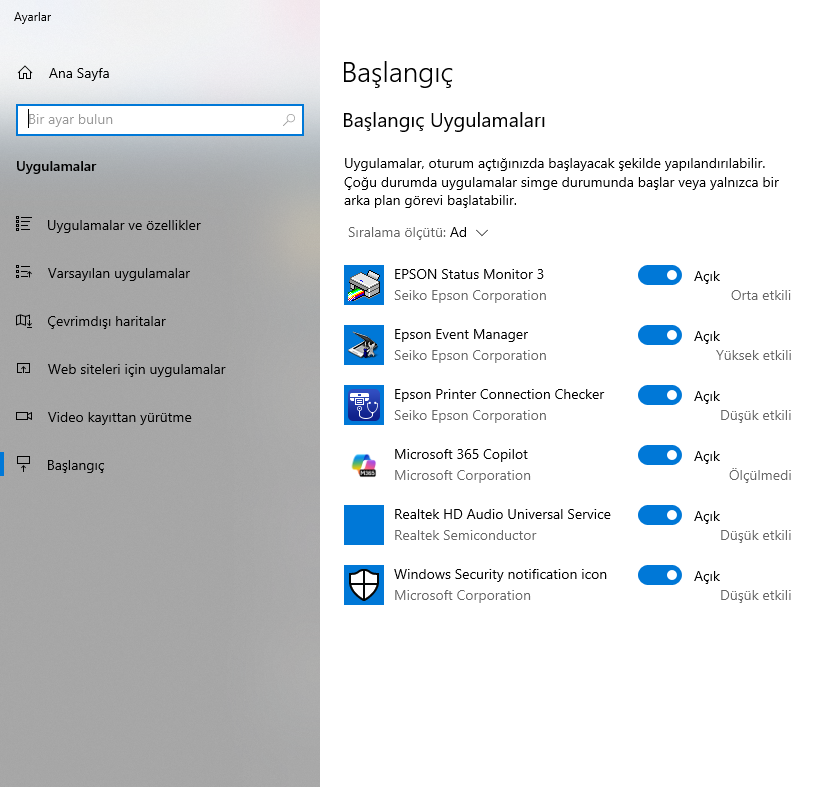832x787 pixels.
Task: Click the Ana Sayfa home icon
Action: click(25, 73)
